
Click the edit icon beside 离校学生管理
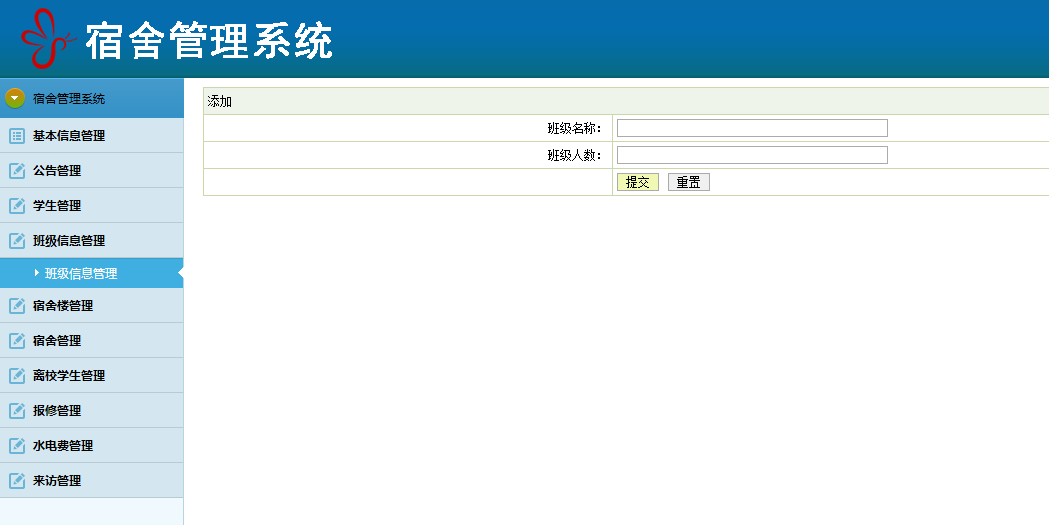17,376
